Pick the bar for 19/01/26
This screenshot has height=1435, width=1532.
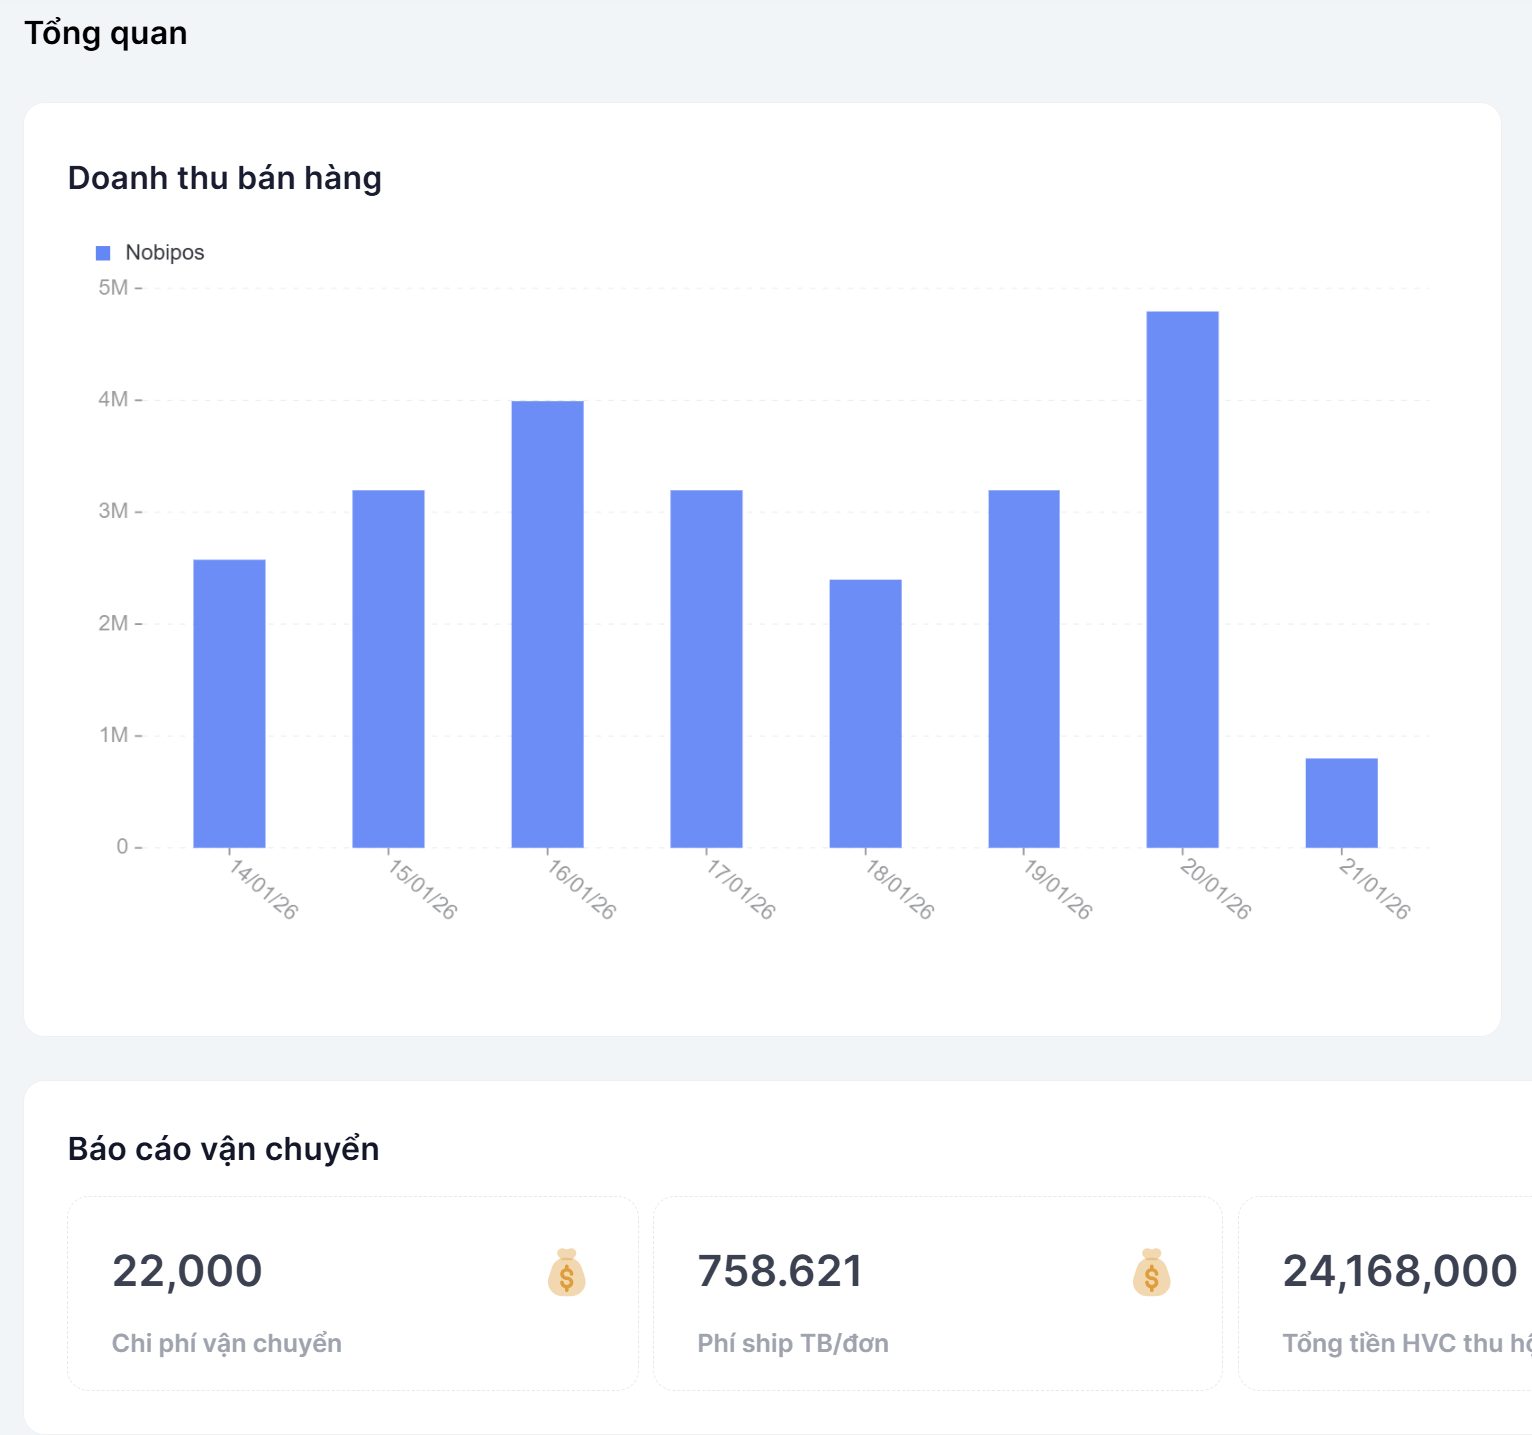(x=1024, y=668)
